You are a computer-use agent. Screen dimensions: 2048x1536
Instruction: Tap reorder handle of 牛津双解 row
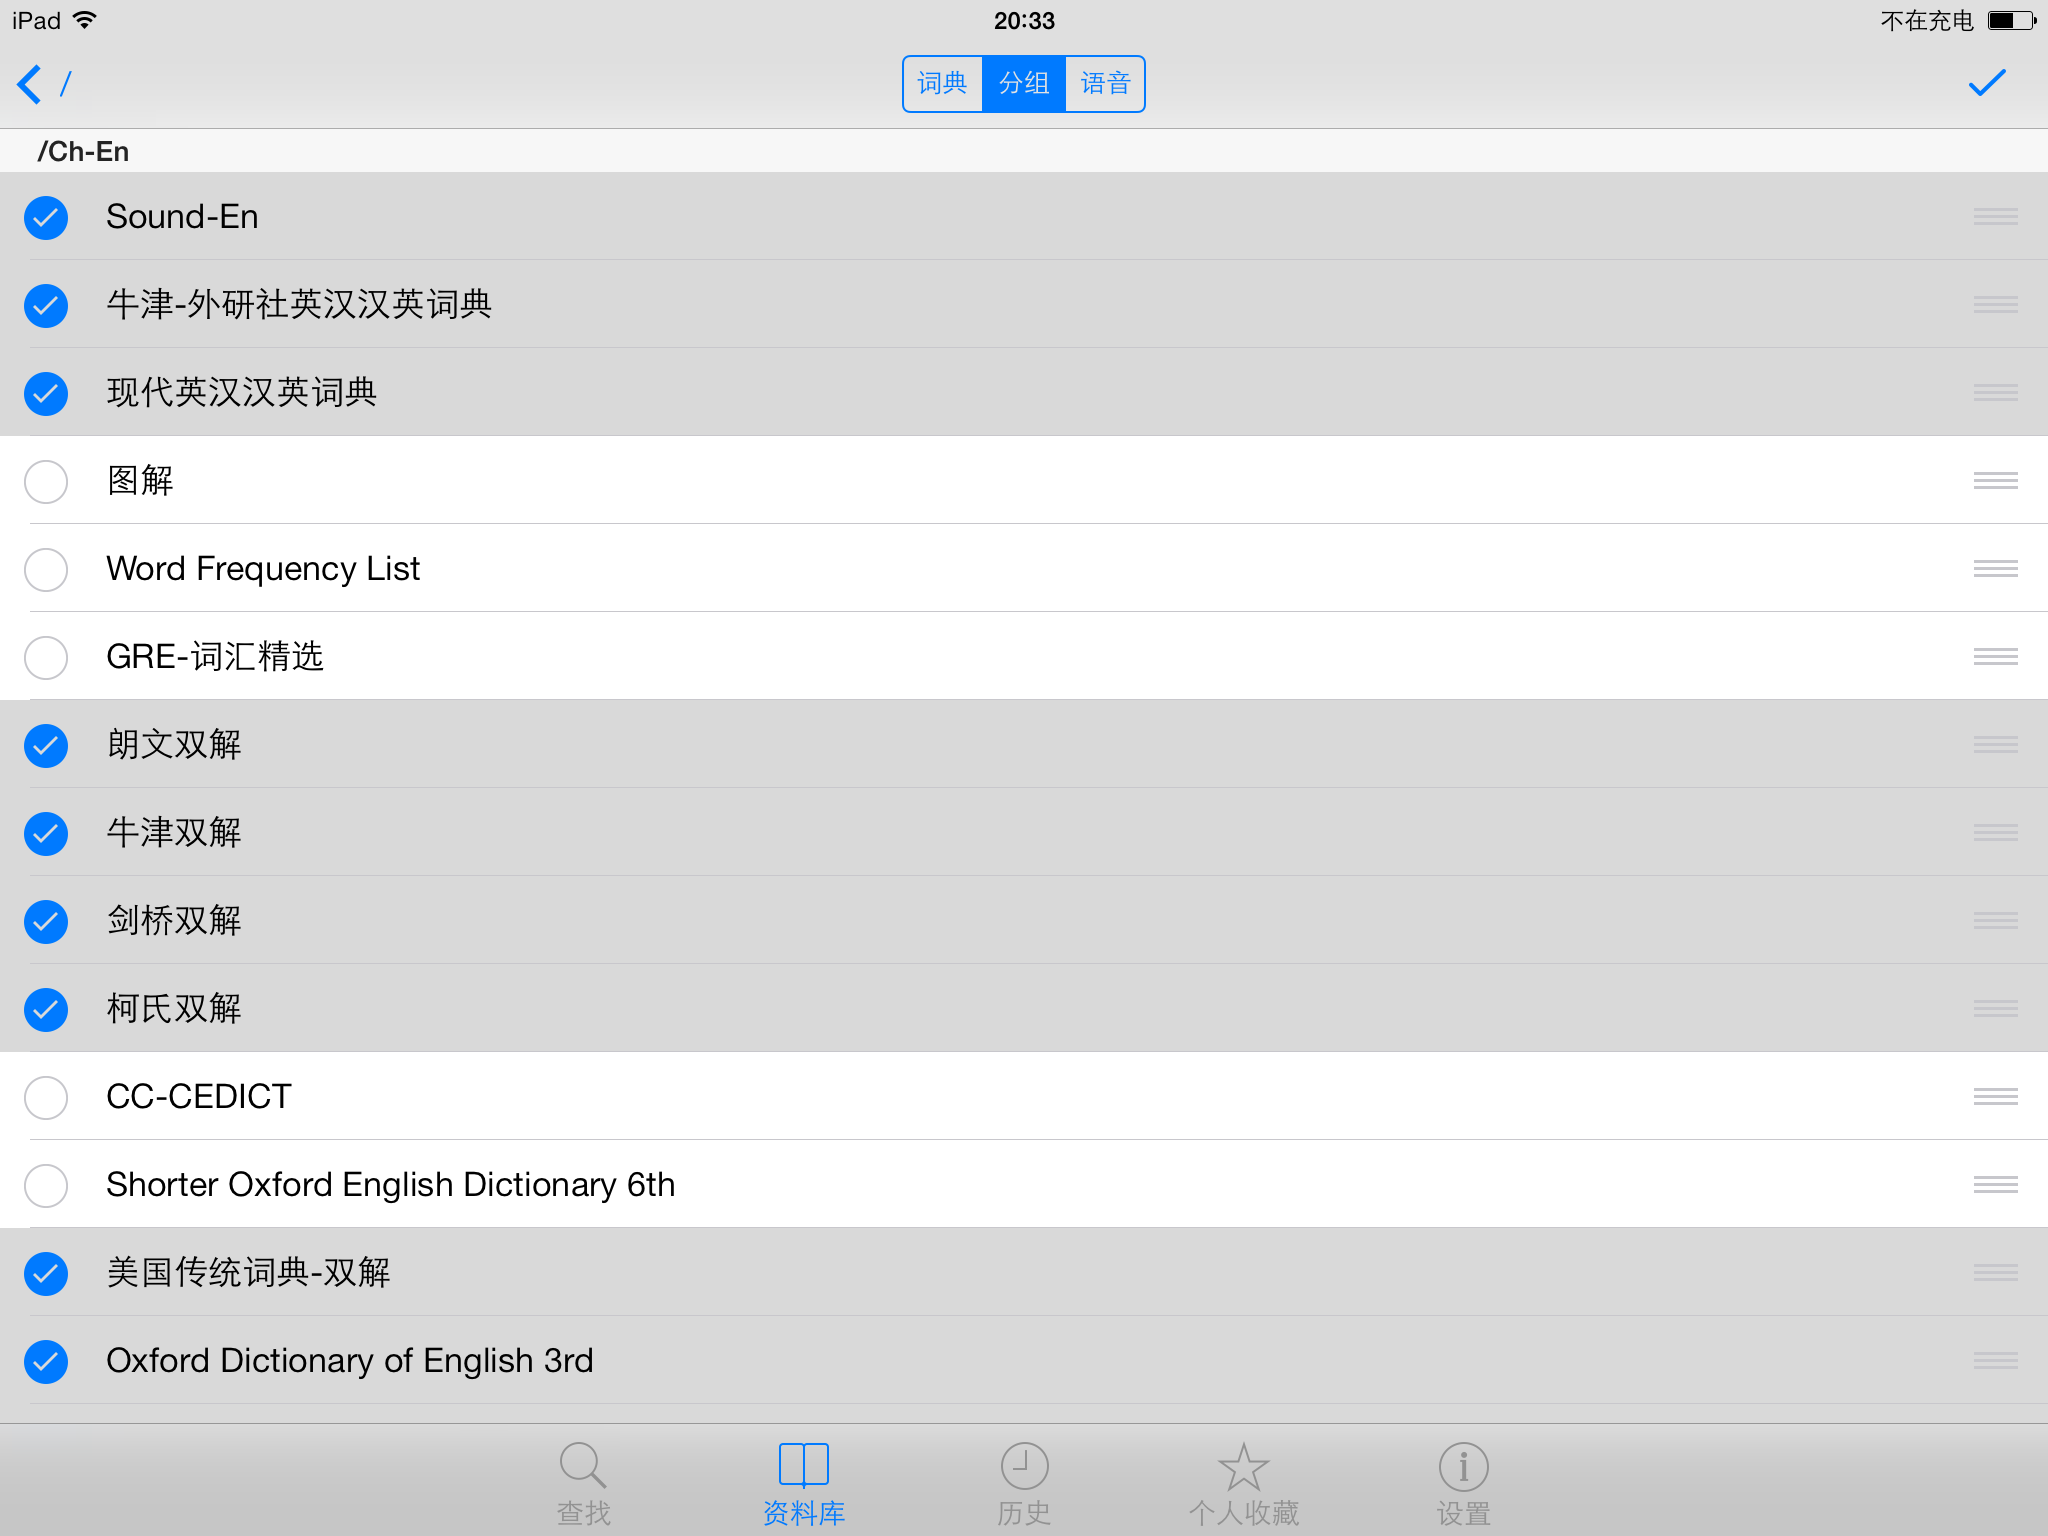(x=1995, y=833)
